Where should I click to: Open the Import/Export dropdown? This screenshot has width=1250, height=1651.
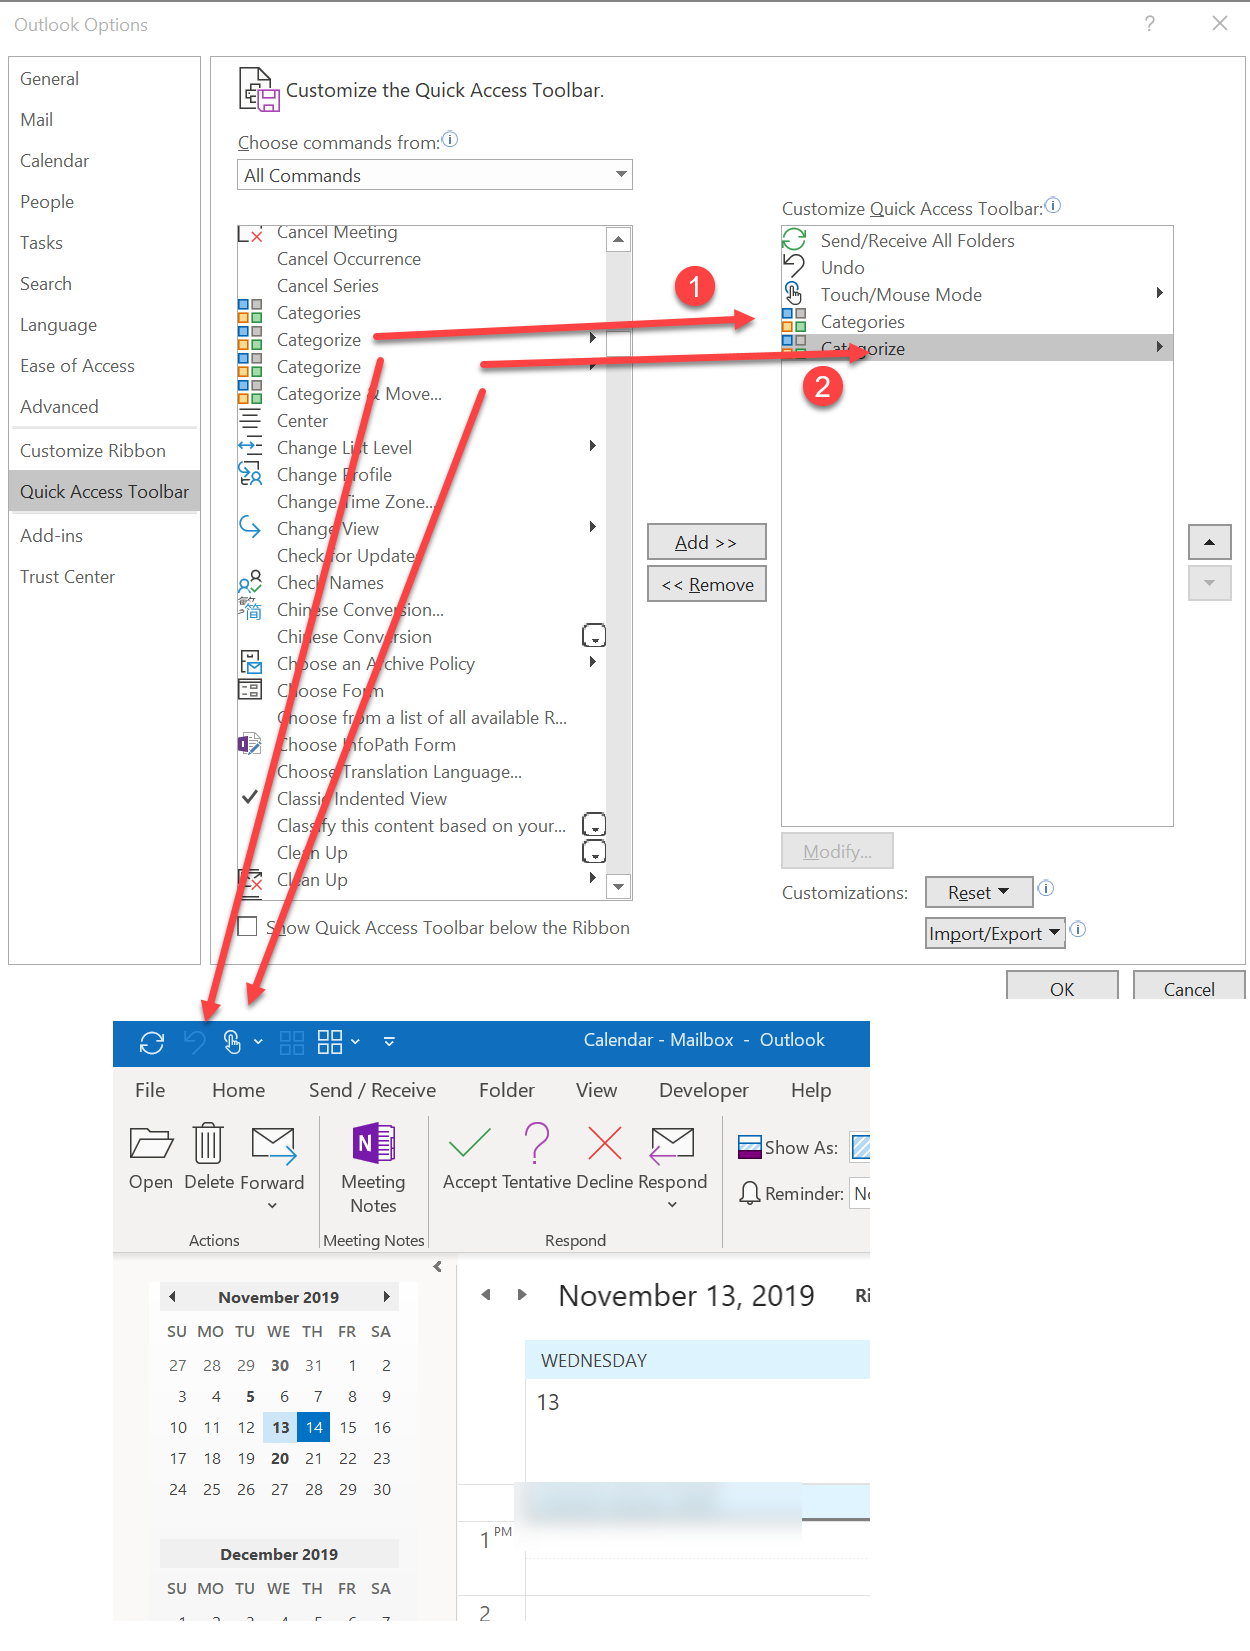pyautogui.click(x=995, y=933)
